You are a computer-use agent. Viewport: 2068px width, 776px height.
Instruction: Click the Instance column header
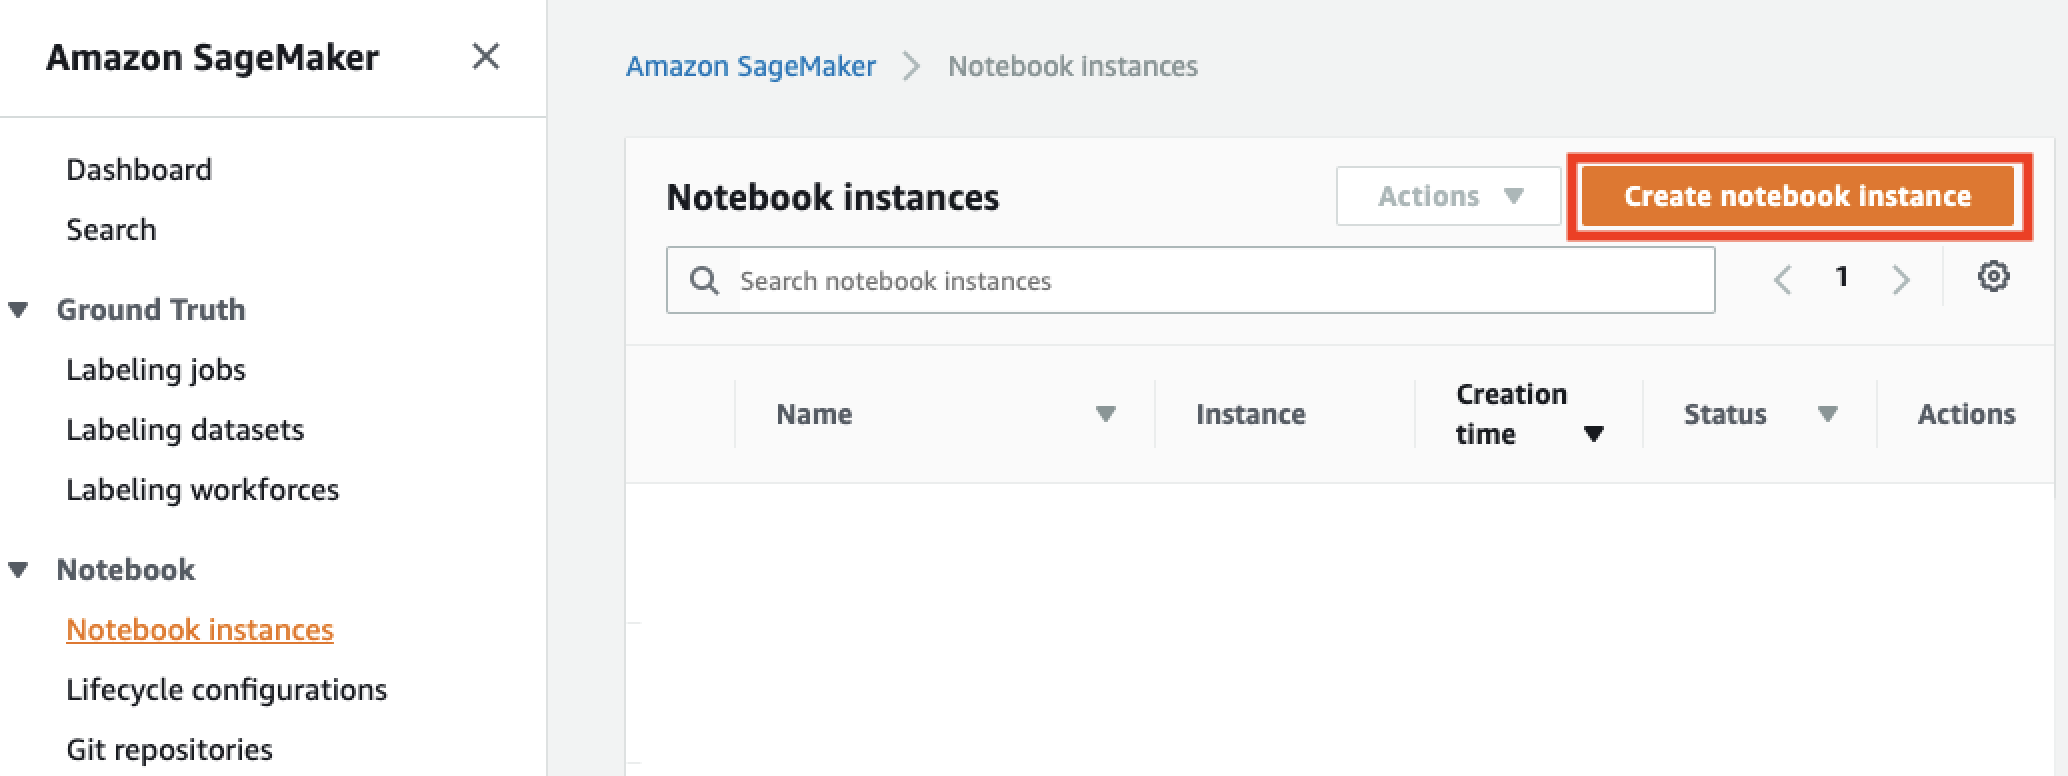click(1251, 414)
